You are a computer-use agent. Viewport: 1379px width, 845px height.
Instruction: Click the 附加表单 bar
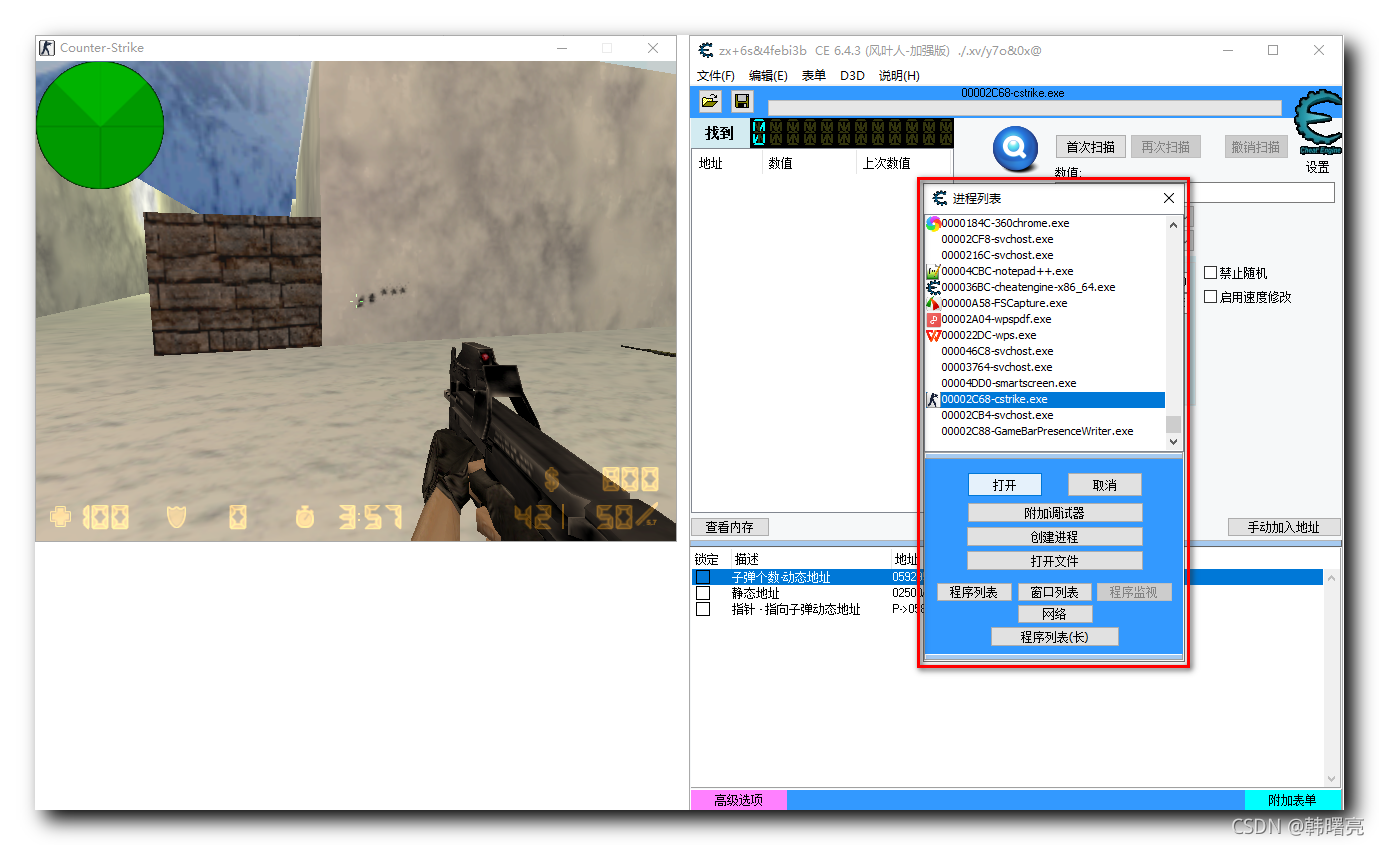(1293, 800)
